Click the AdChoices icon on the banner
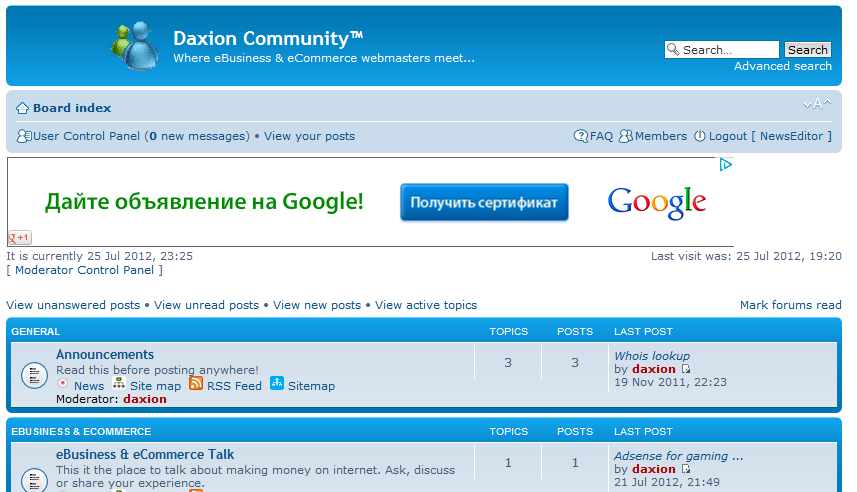Viewport: 857px width, 492px height. coord(725,165)
